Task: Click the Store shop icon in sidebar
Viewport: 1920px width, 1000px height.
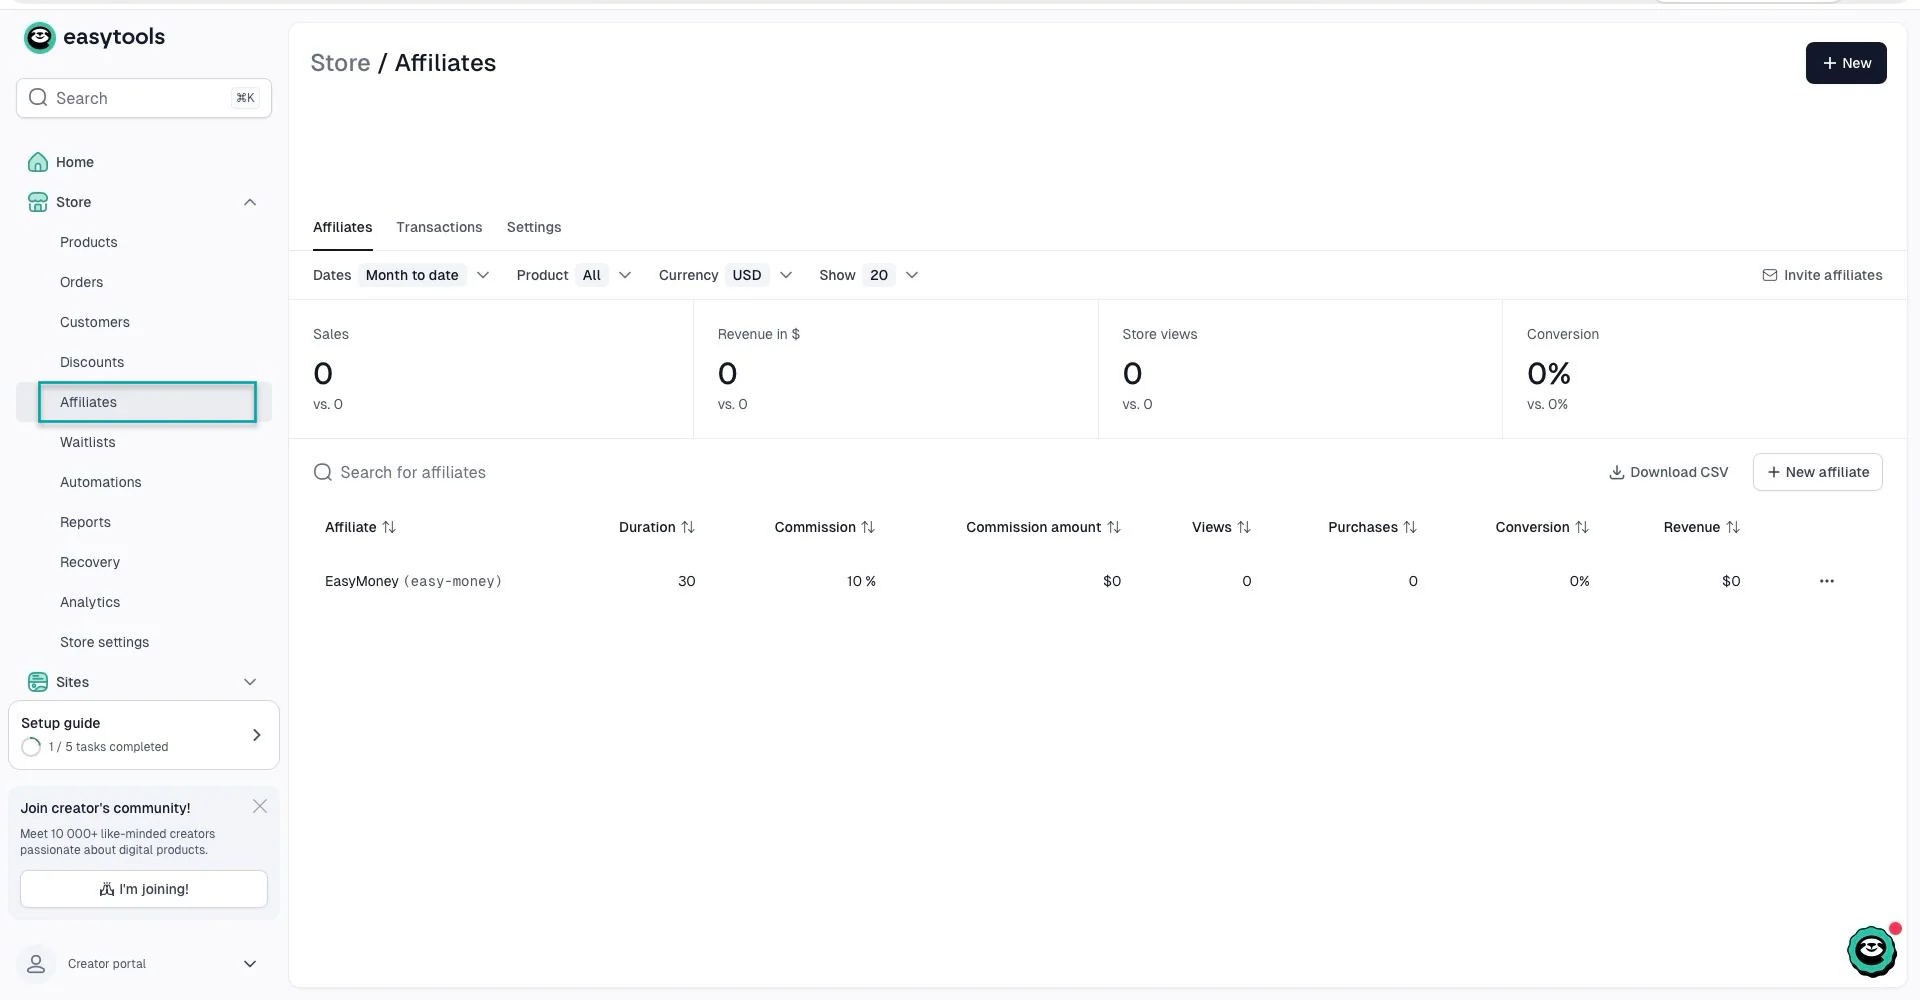Action: click(38, 202)
